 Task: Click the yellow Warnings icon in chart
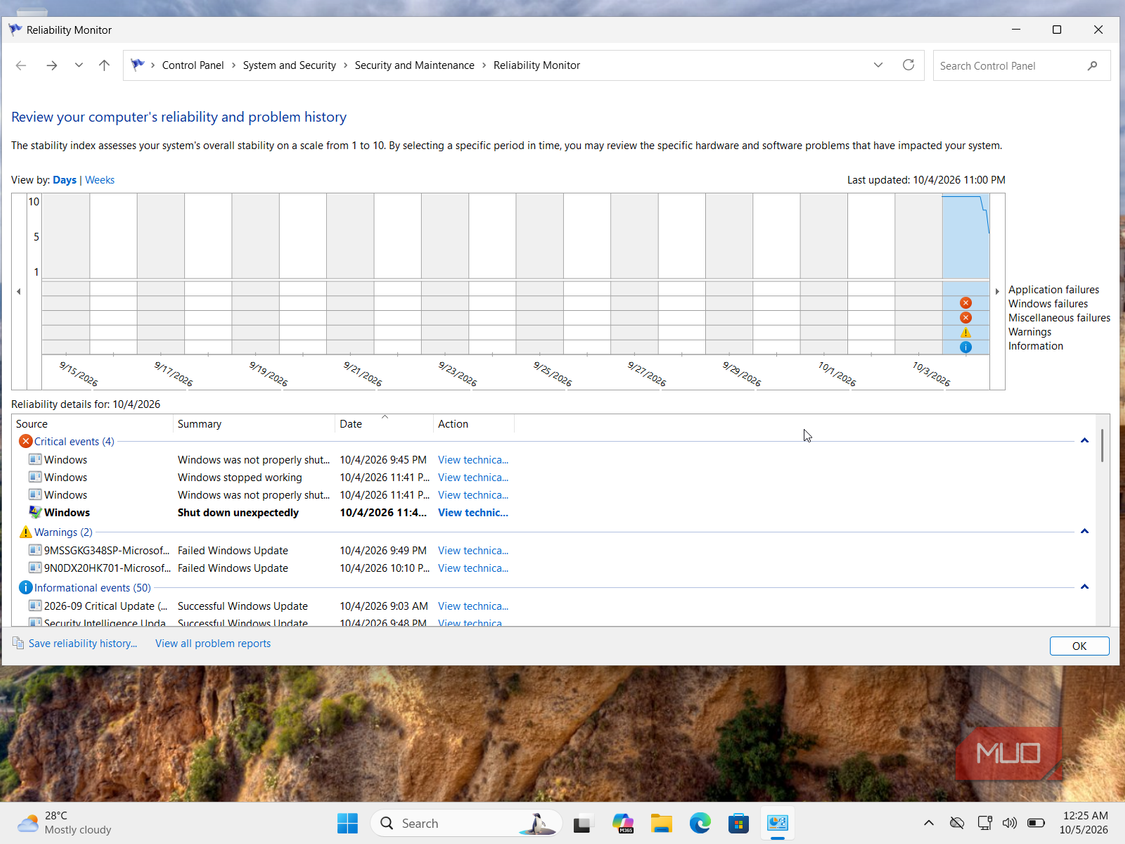[x=966, y=332]
